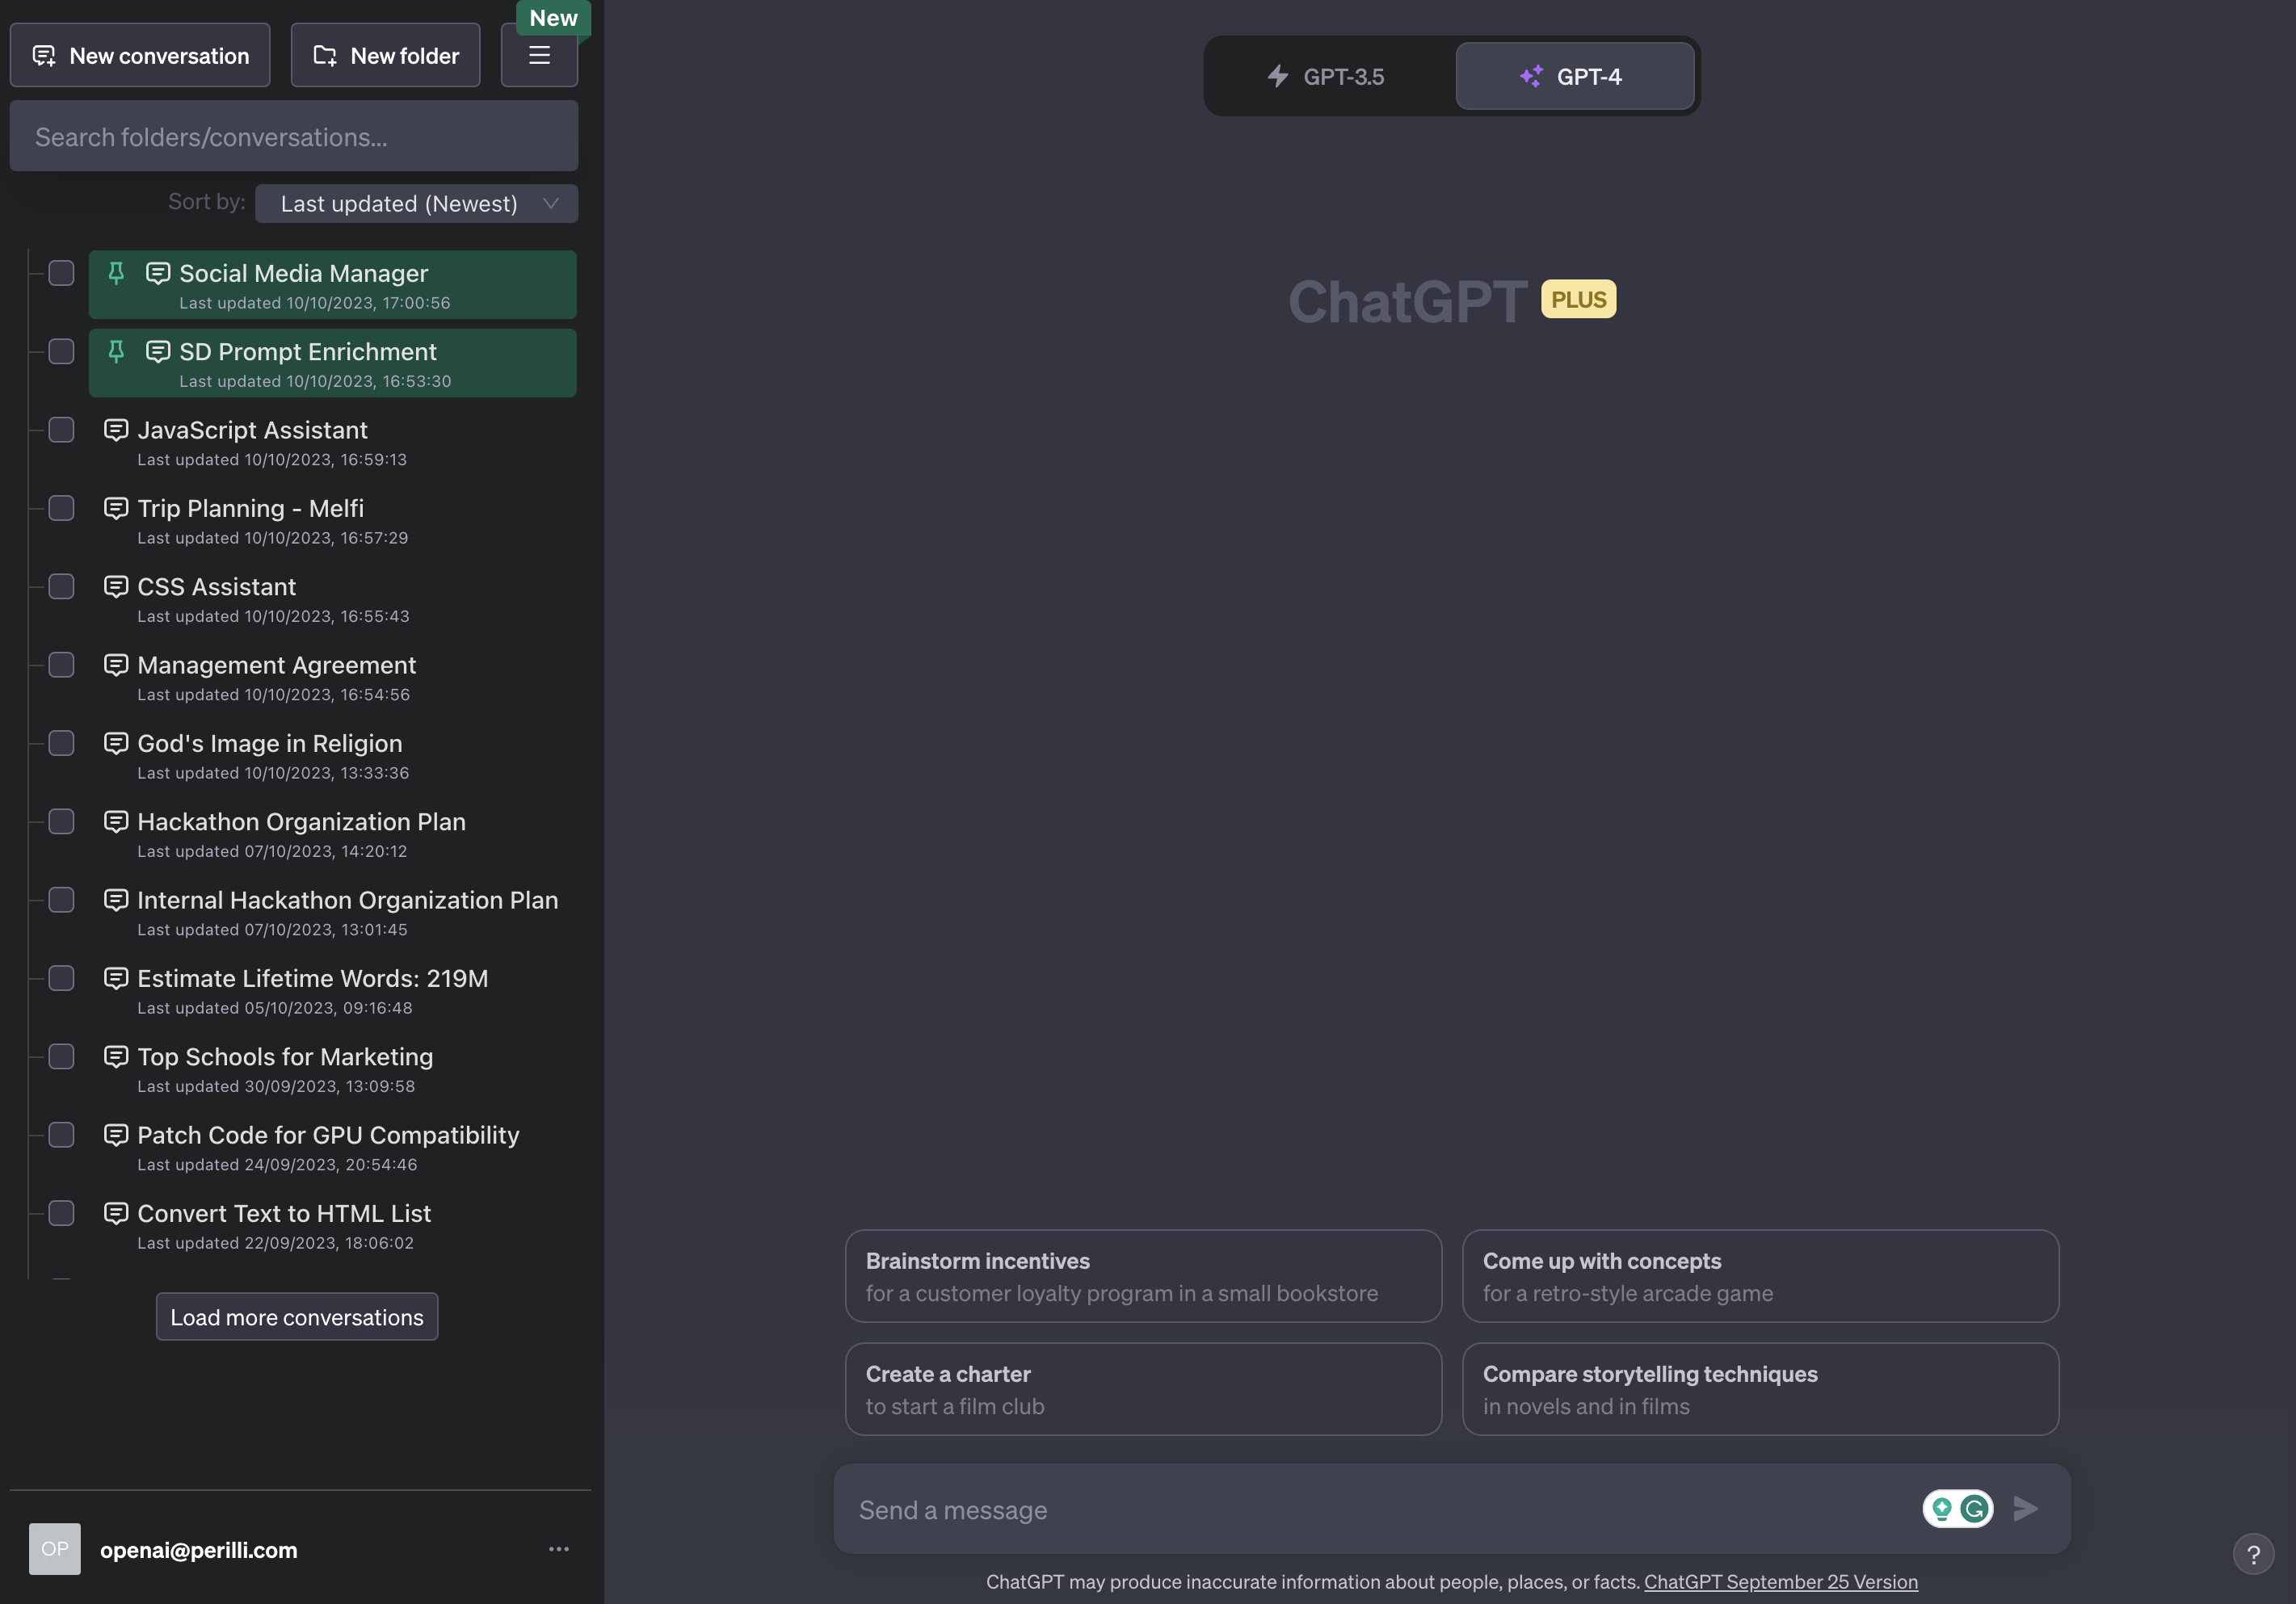
Task: Pick the Come up with concepts suggestion
Action: [1760, 1276]
